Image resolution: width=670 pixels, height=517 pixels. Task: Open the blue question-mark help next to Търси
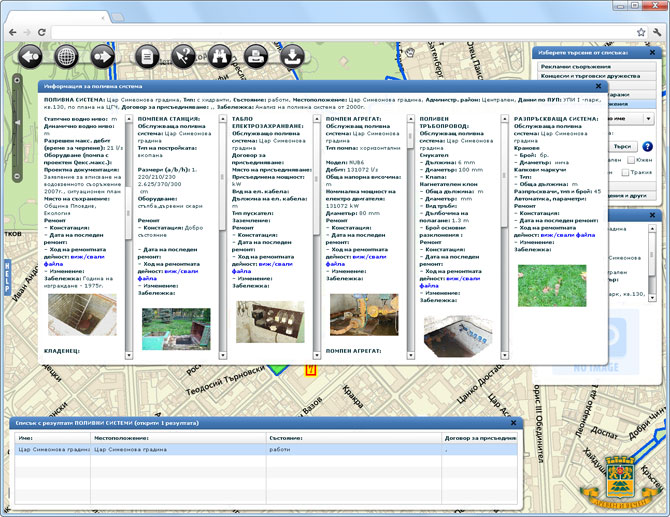647,147
